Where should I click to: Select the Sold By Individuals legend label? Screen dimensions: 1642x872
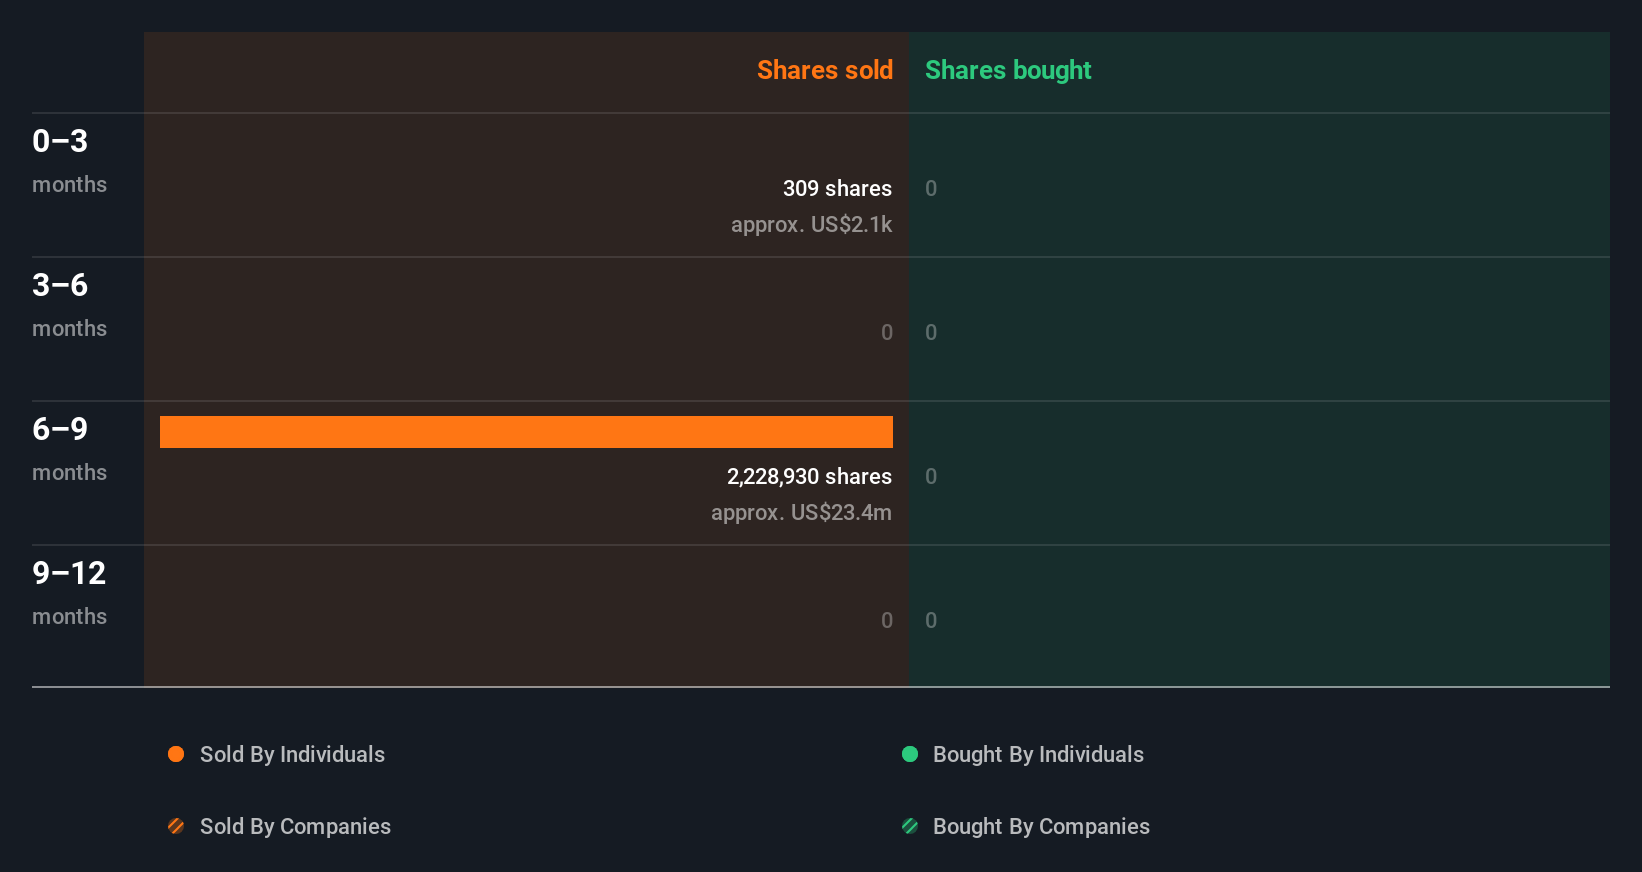click(x=292, y=754)
